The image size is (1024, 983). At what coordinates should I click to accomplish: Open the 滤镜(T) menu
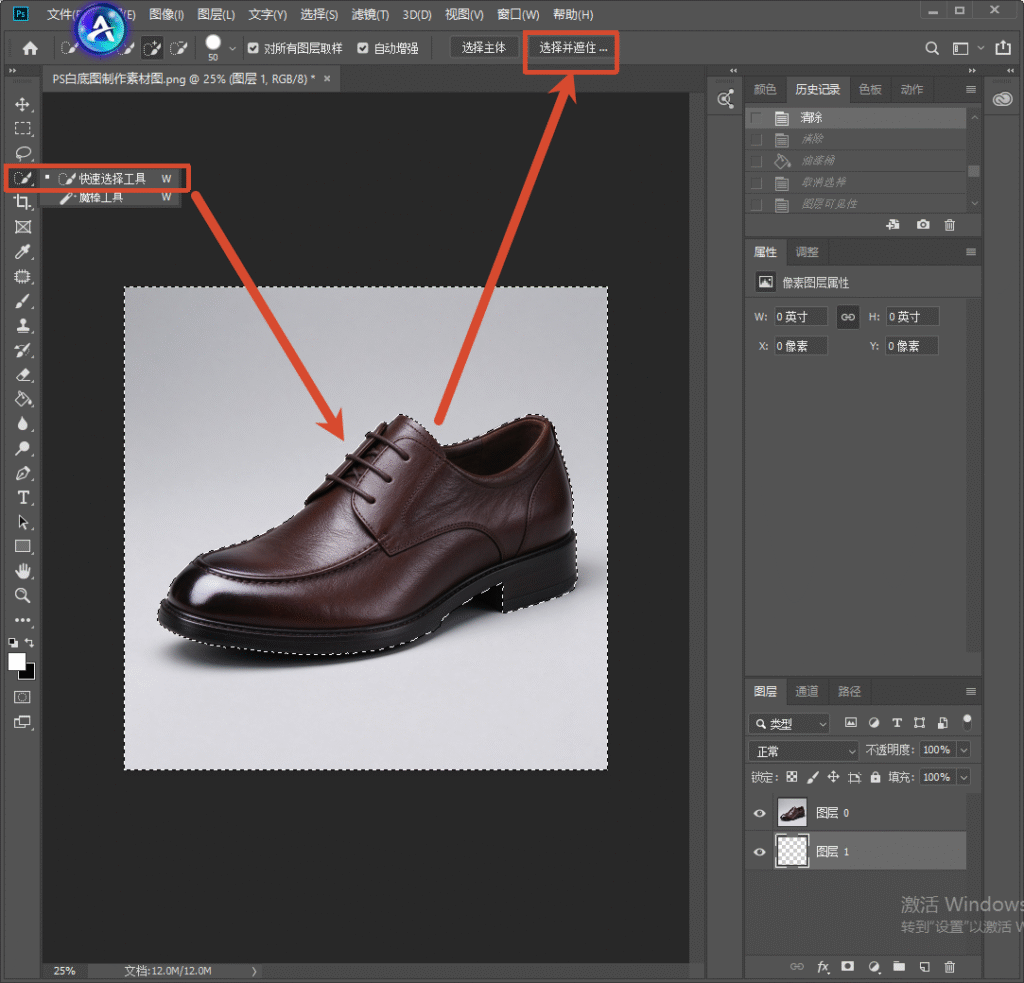point(370,14)
